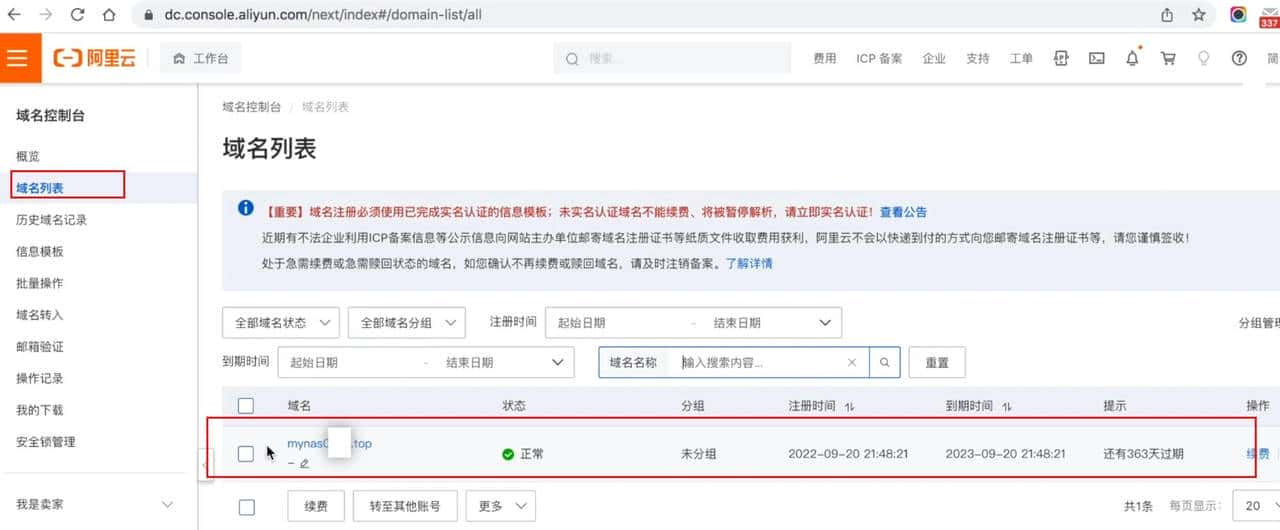Open the 支持 menu

coord(977,59)
